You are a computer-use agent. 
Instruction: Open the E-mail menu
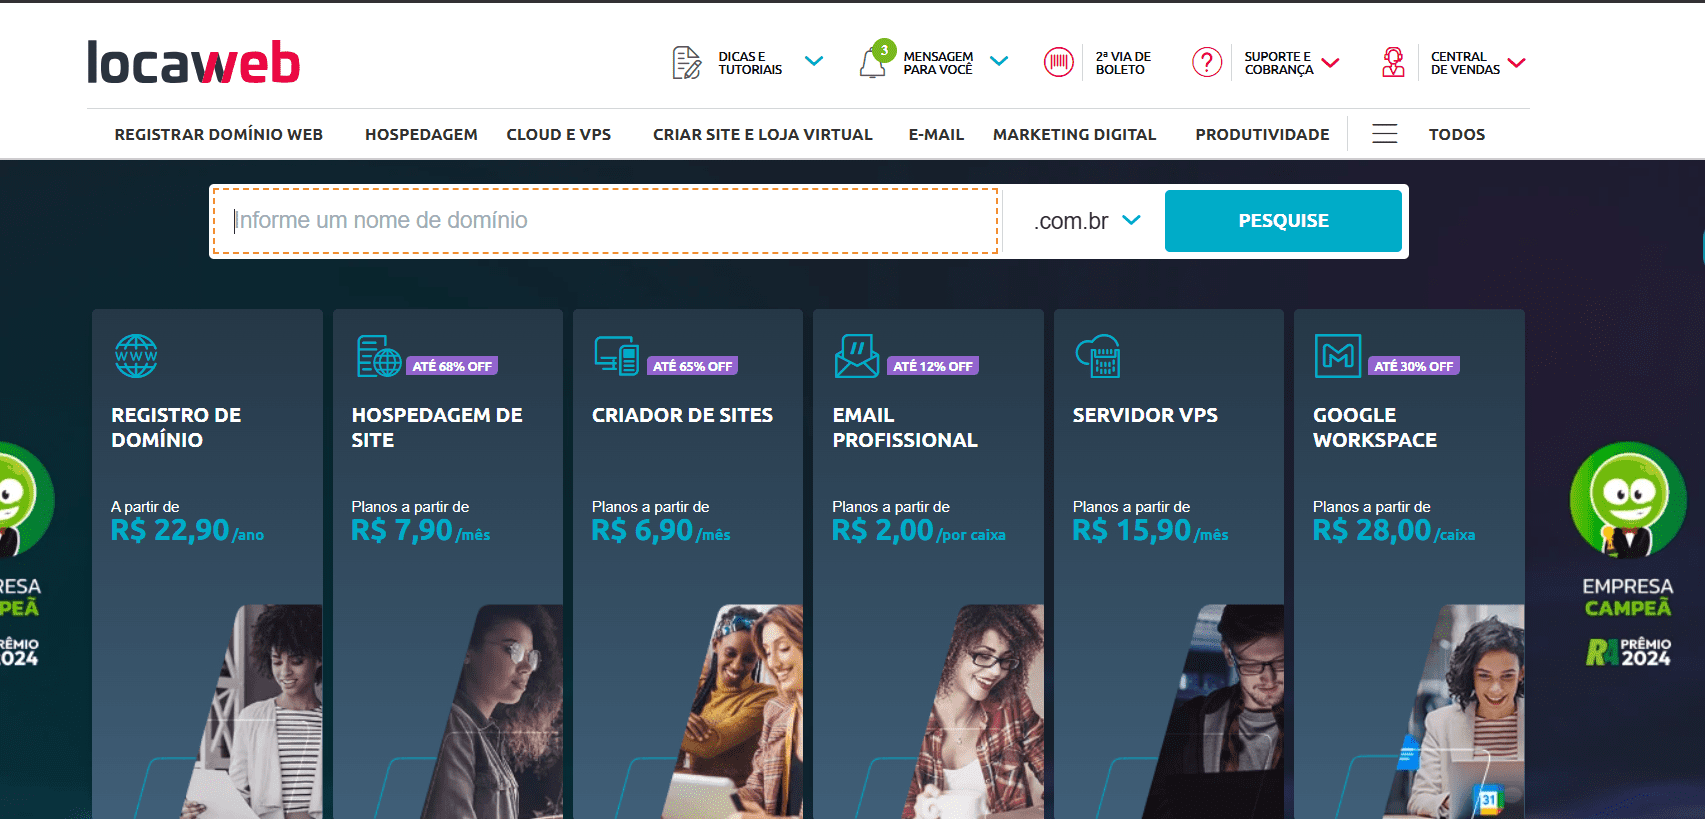click(x=936, y=134)
